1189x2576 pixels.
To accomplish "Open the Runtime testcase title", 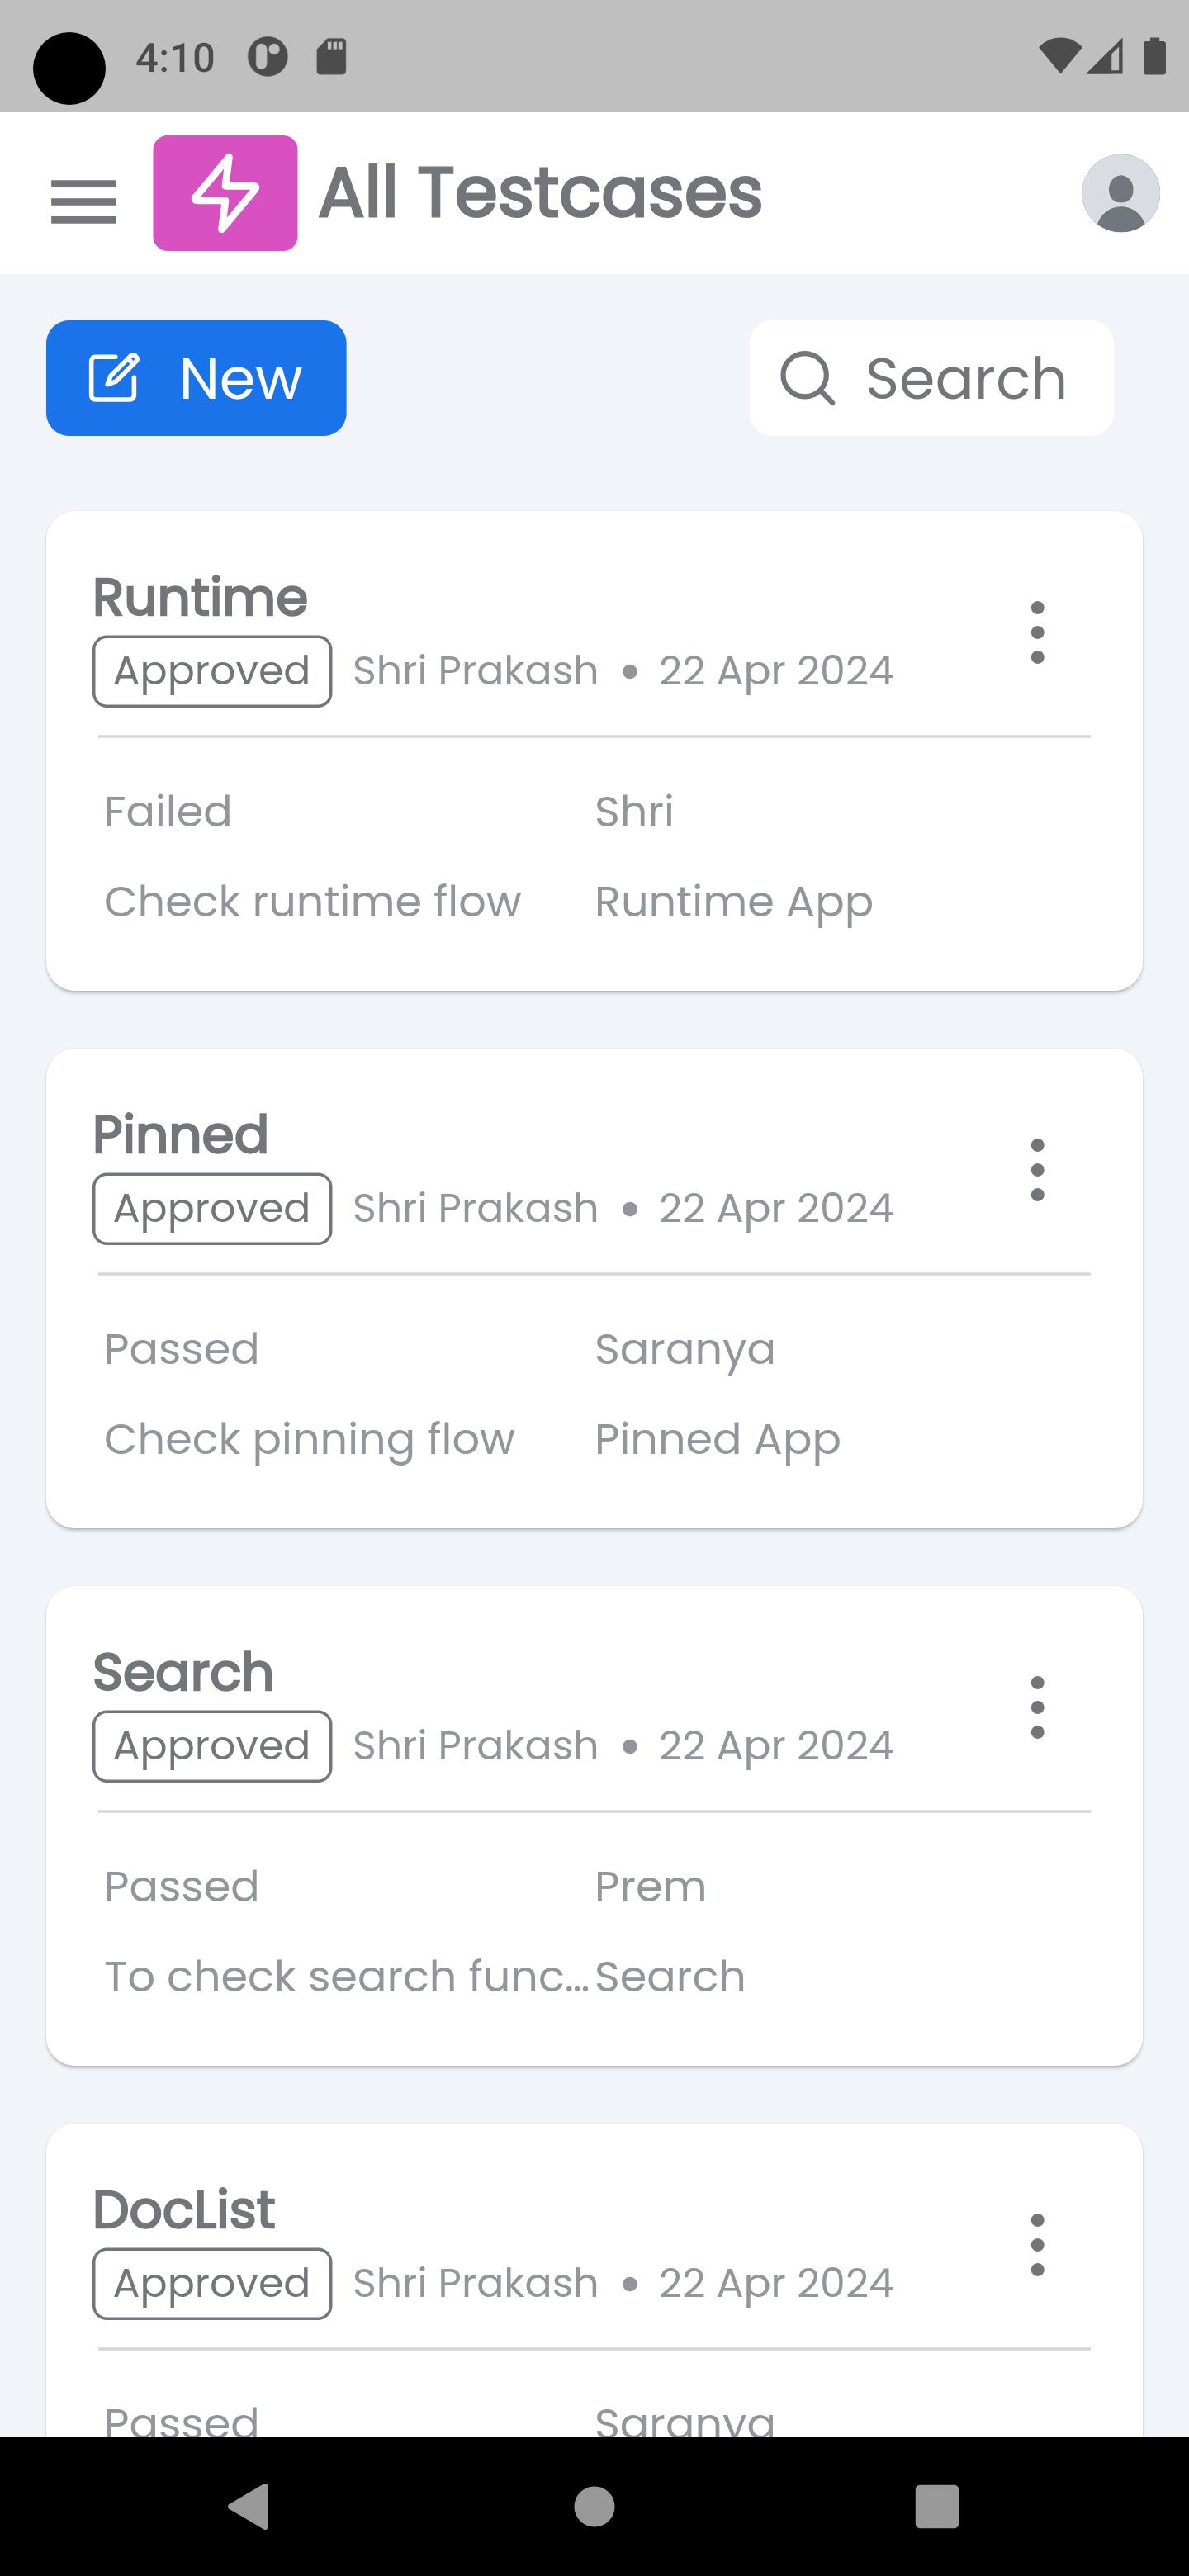I will click(200, 598).
